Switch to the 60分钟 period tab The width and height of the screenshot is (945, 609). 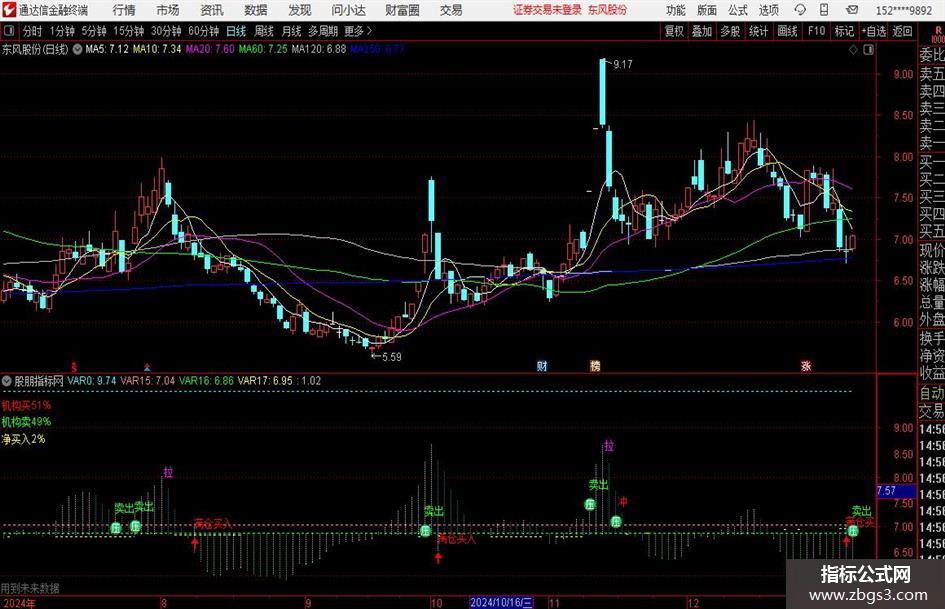click(203, 31)
